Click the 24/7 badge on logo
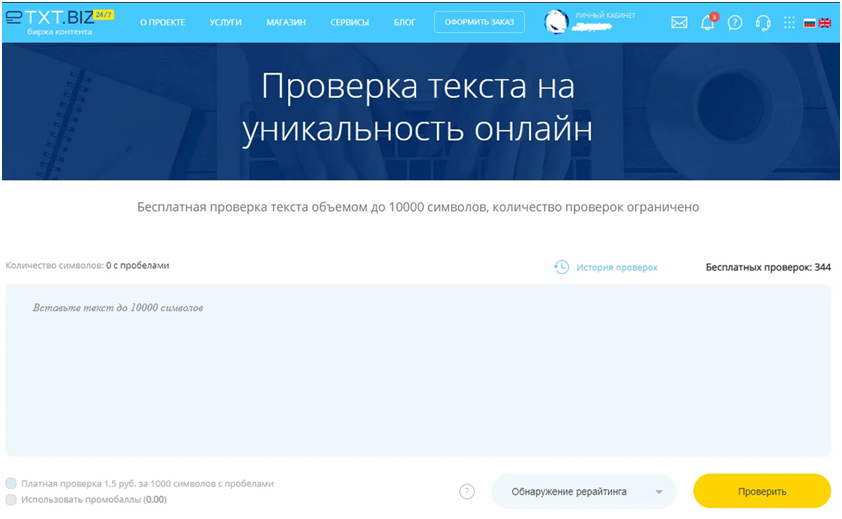842x519 pixels. tap(104, 15)
